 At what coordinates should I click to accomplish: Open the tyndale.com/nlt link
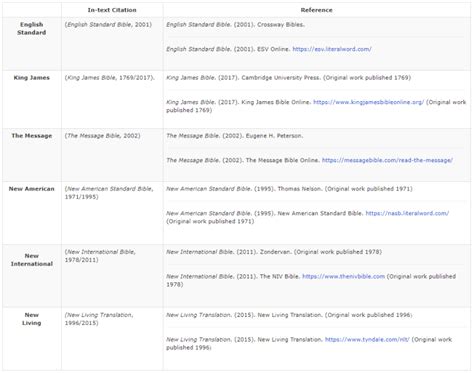367,339
